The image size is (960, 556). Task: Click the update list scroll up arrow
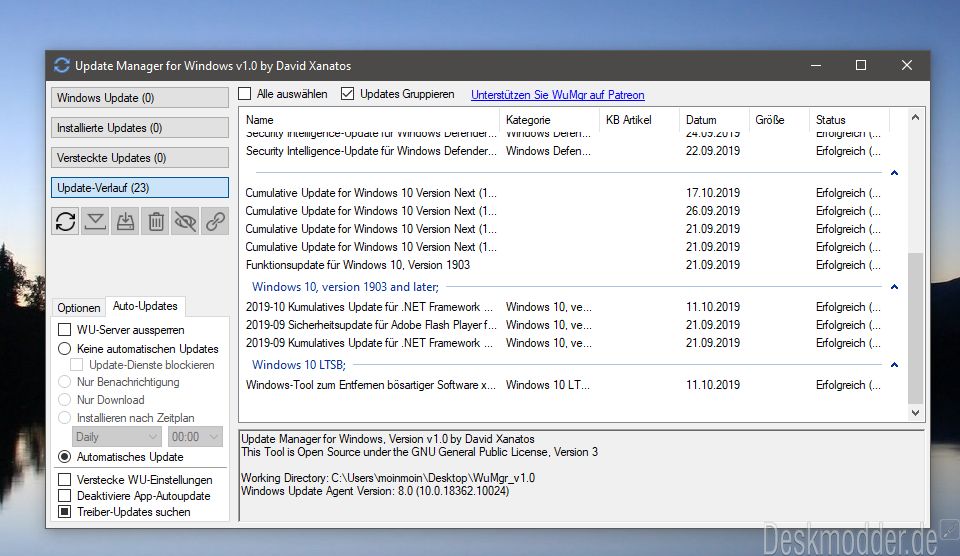(915, 117)
